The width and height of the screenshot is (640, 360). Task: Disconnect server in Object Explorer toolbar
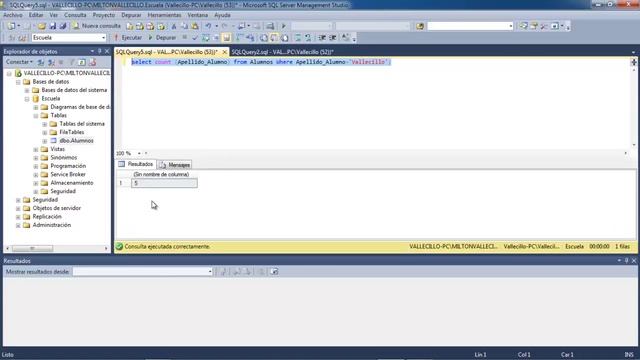coord(51,62)
